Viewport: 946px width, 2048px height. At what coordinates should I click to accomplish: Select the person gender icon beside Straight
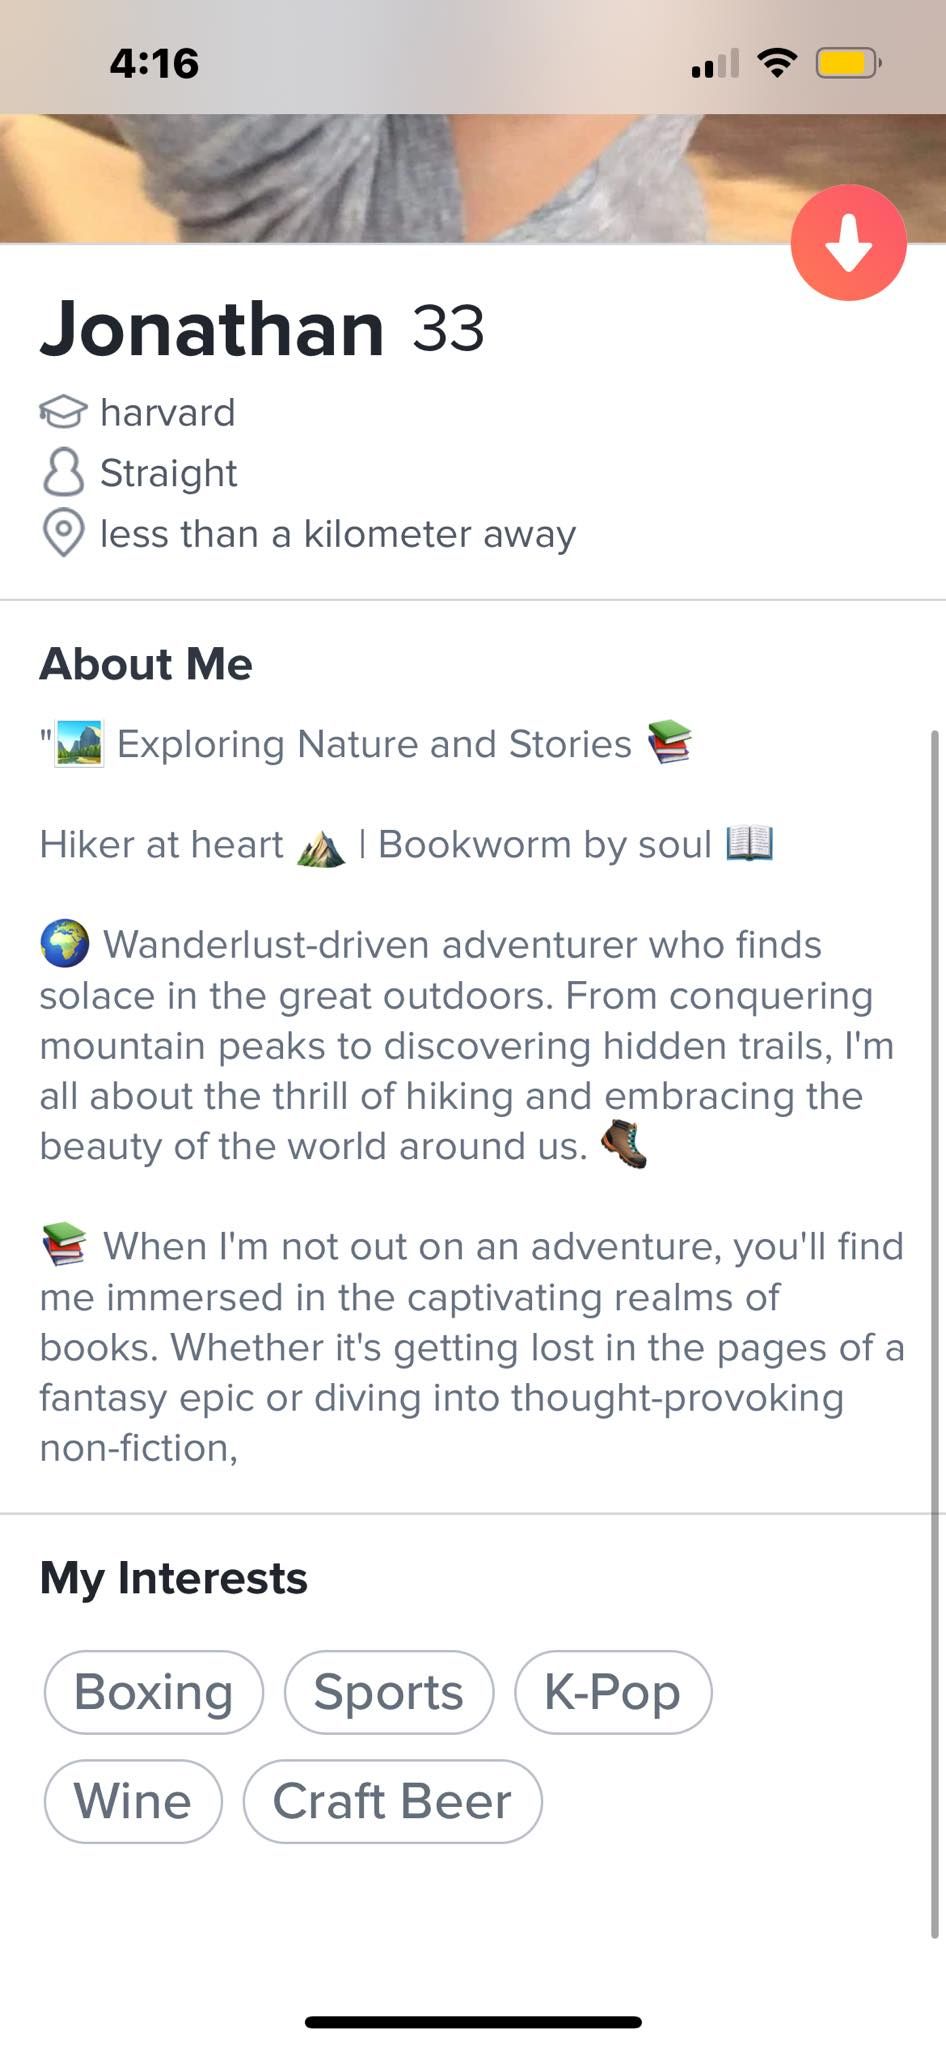pyautogui.click(x=62, y=472)
